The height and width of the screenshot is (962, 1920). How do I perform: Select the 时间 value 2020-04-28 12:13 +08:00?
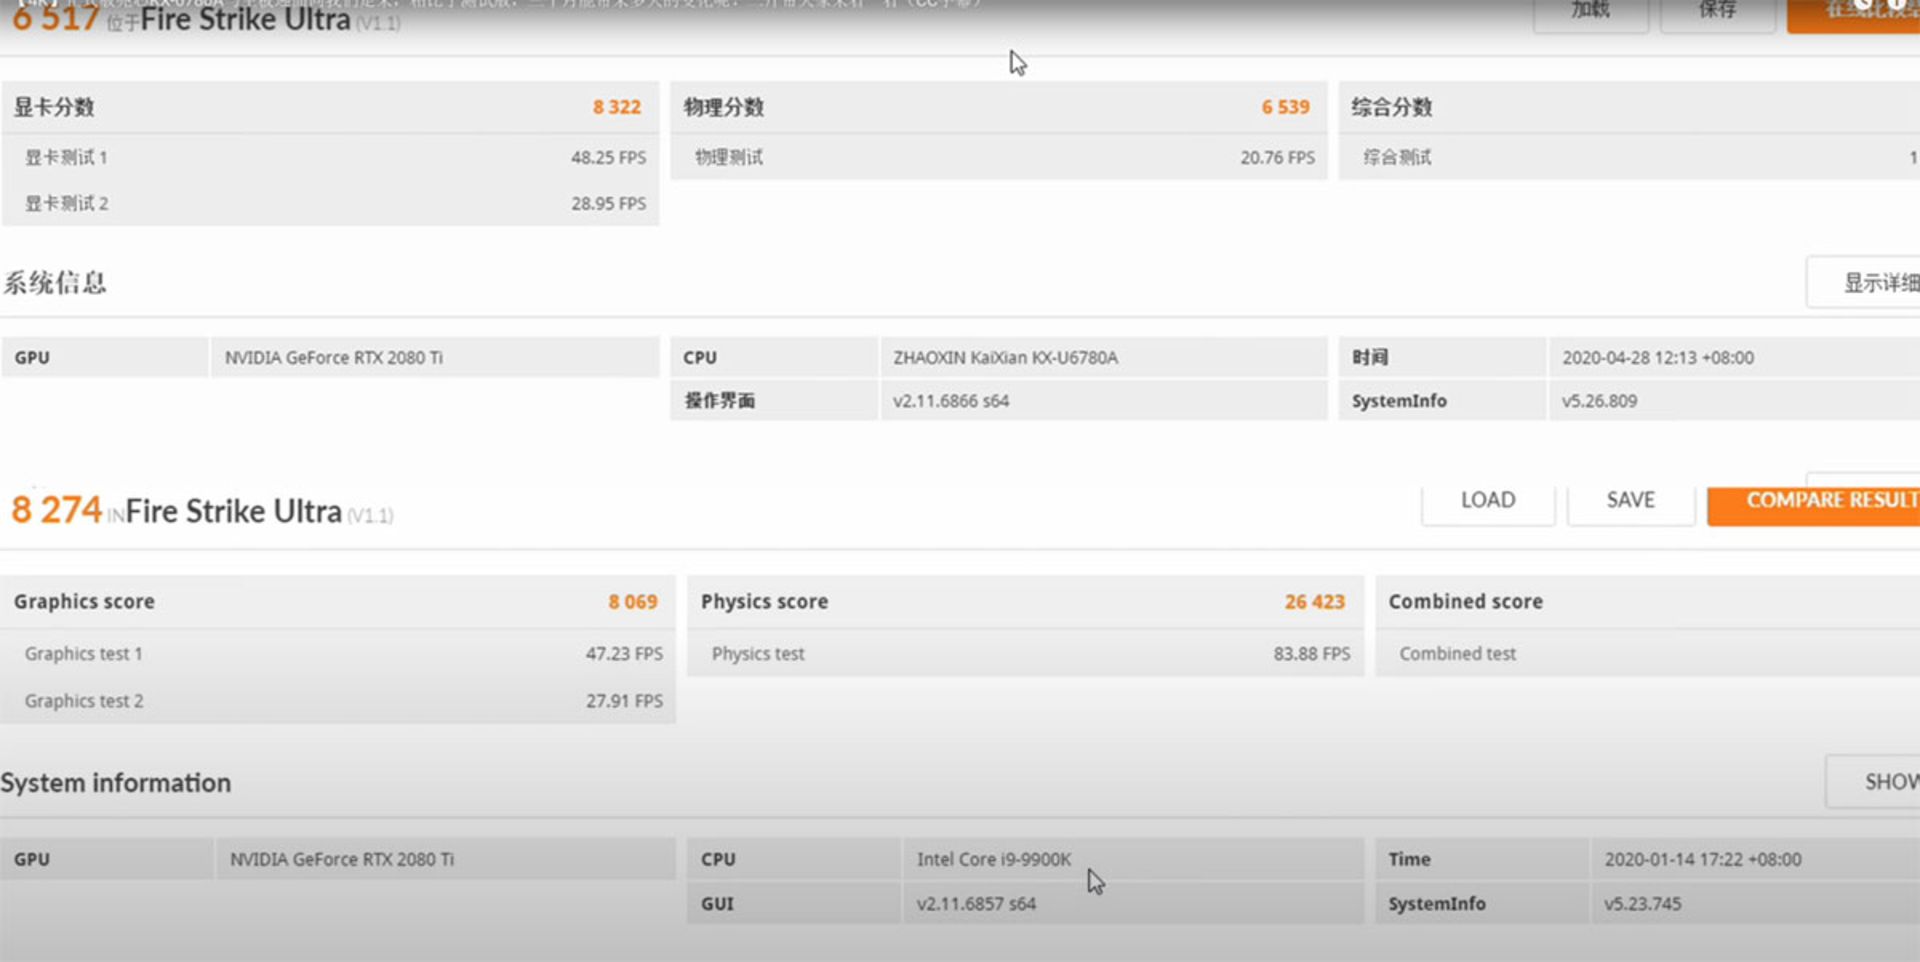coord(1658,357)
